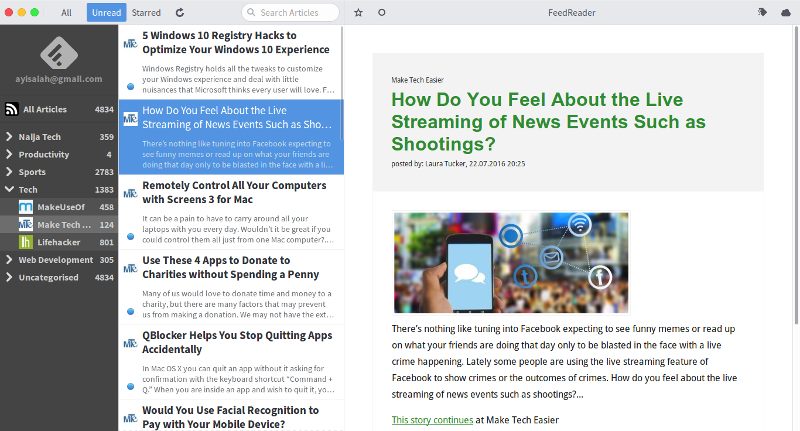Click MTE icon of QBlocker article
This screenshot has width=800, height=431.
point(130,344)
